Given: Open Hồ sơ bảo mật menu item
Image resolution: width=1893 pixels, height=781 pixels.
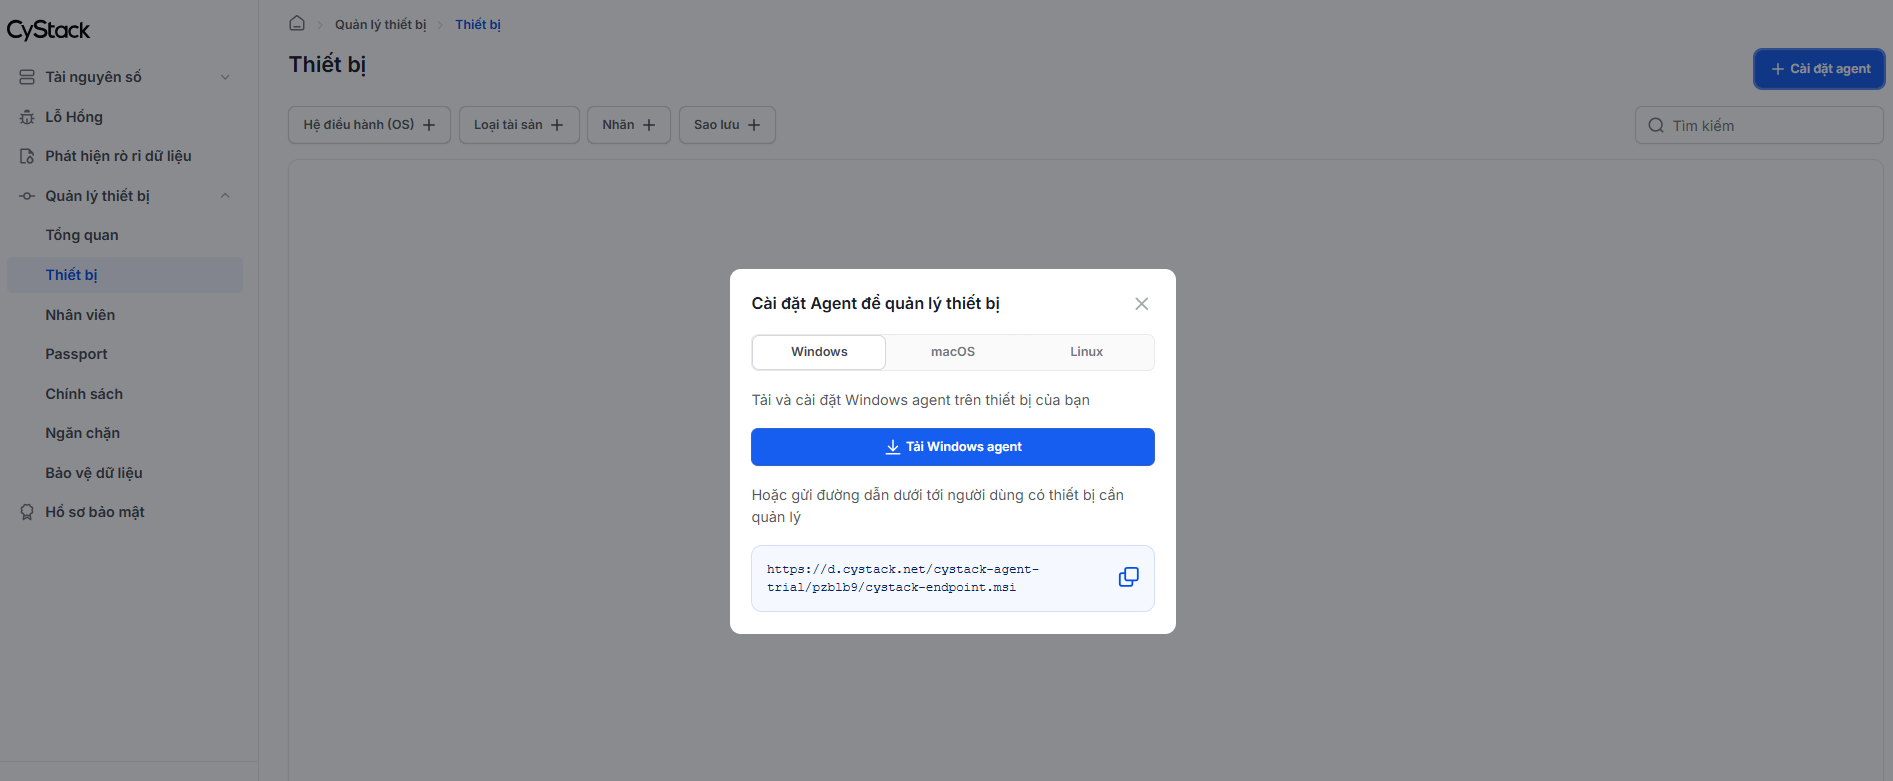Looking at the screenshot, I should click(x=125, y=512).
